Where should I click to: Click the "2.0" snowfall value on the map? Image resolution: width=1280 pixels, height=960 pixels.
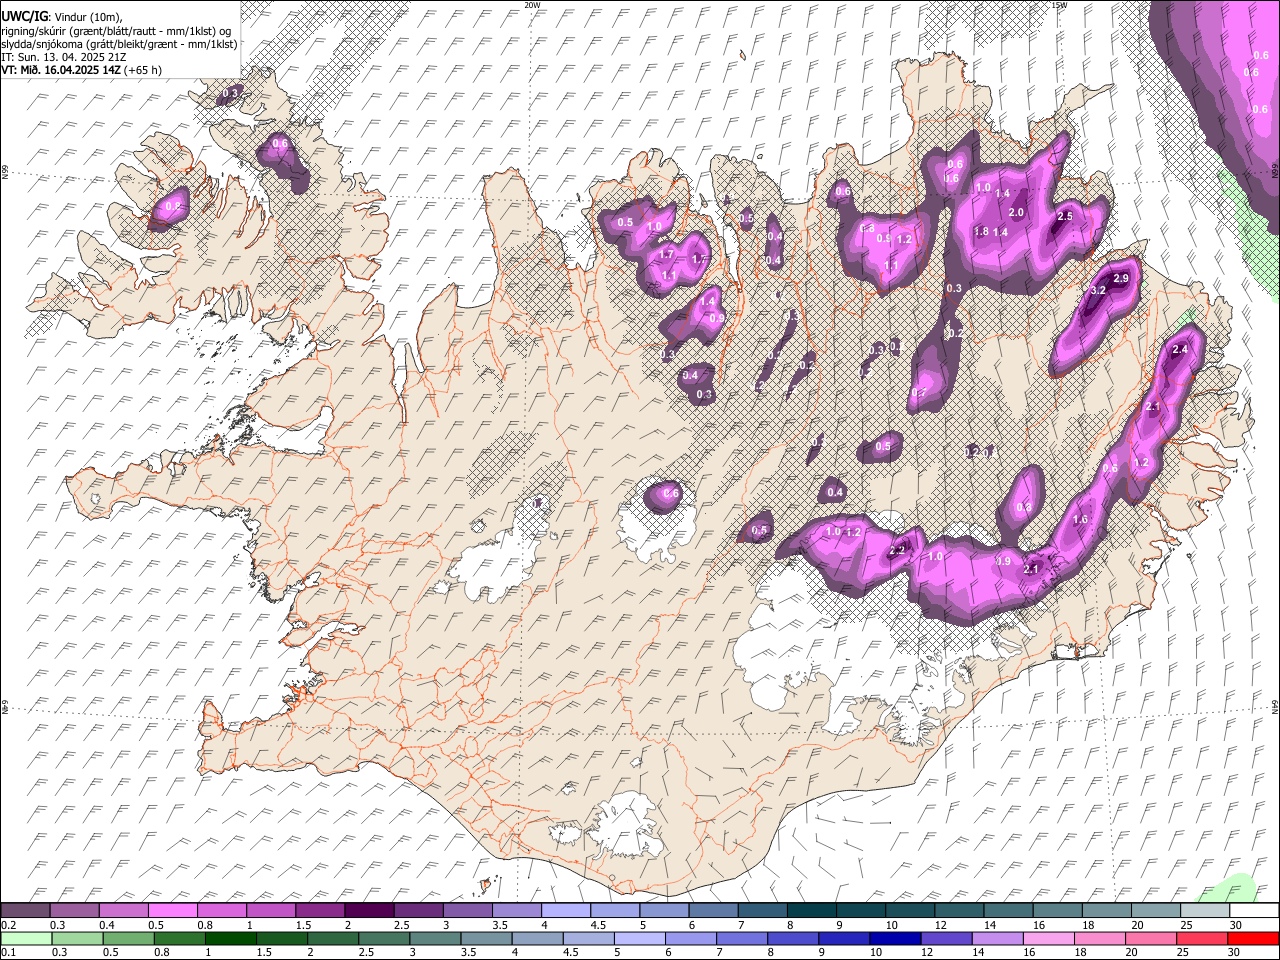[1017, 213]
